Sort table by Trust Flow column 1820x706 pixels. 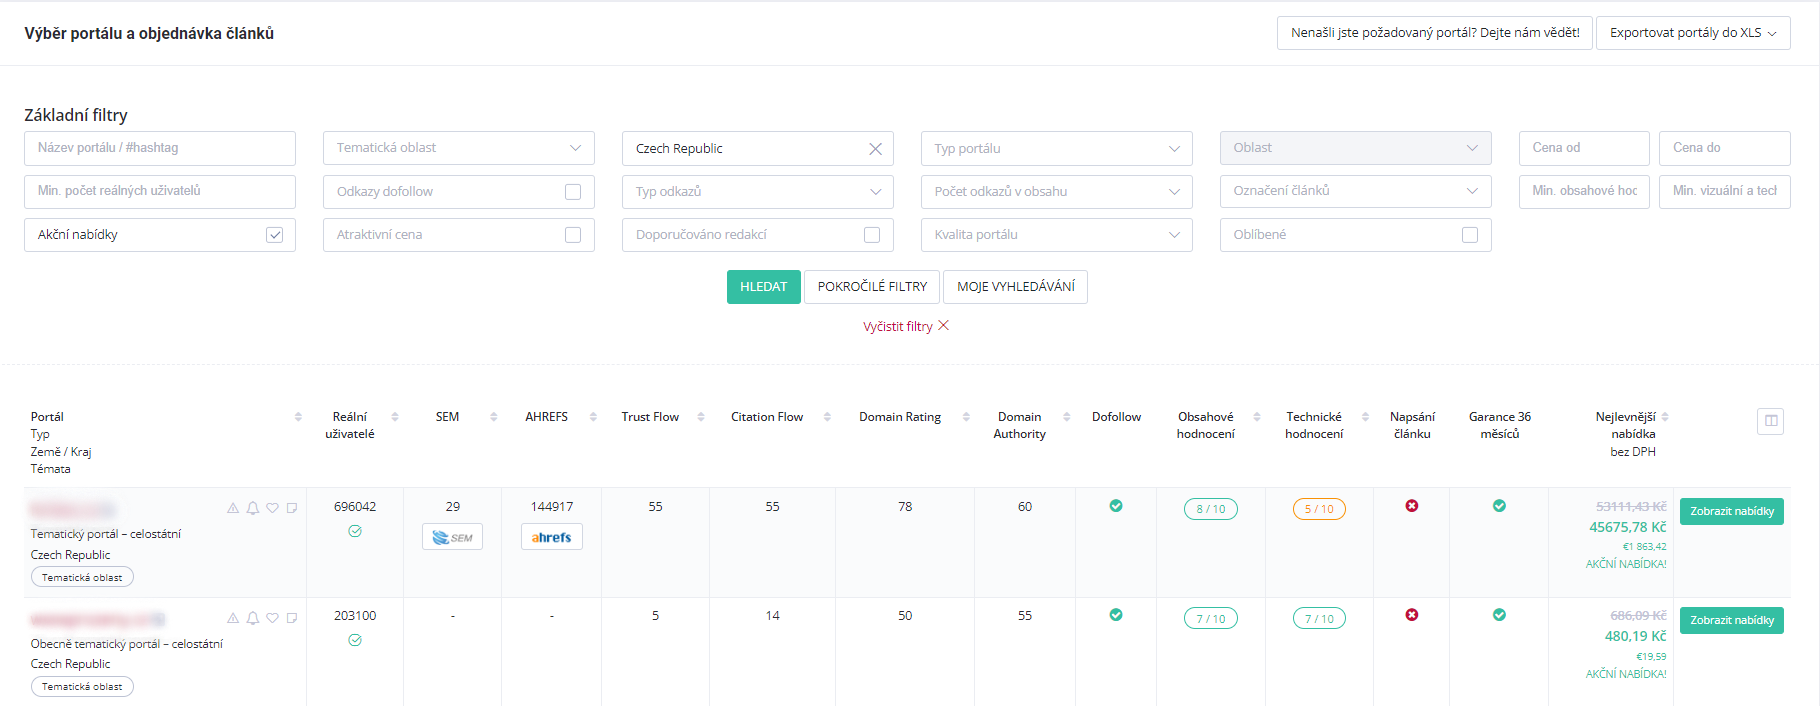tap(650, 417)
